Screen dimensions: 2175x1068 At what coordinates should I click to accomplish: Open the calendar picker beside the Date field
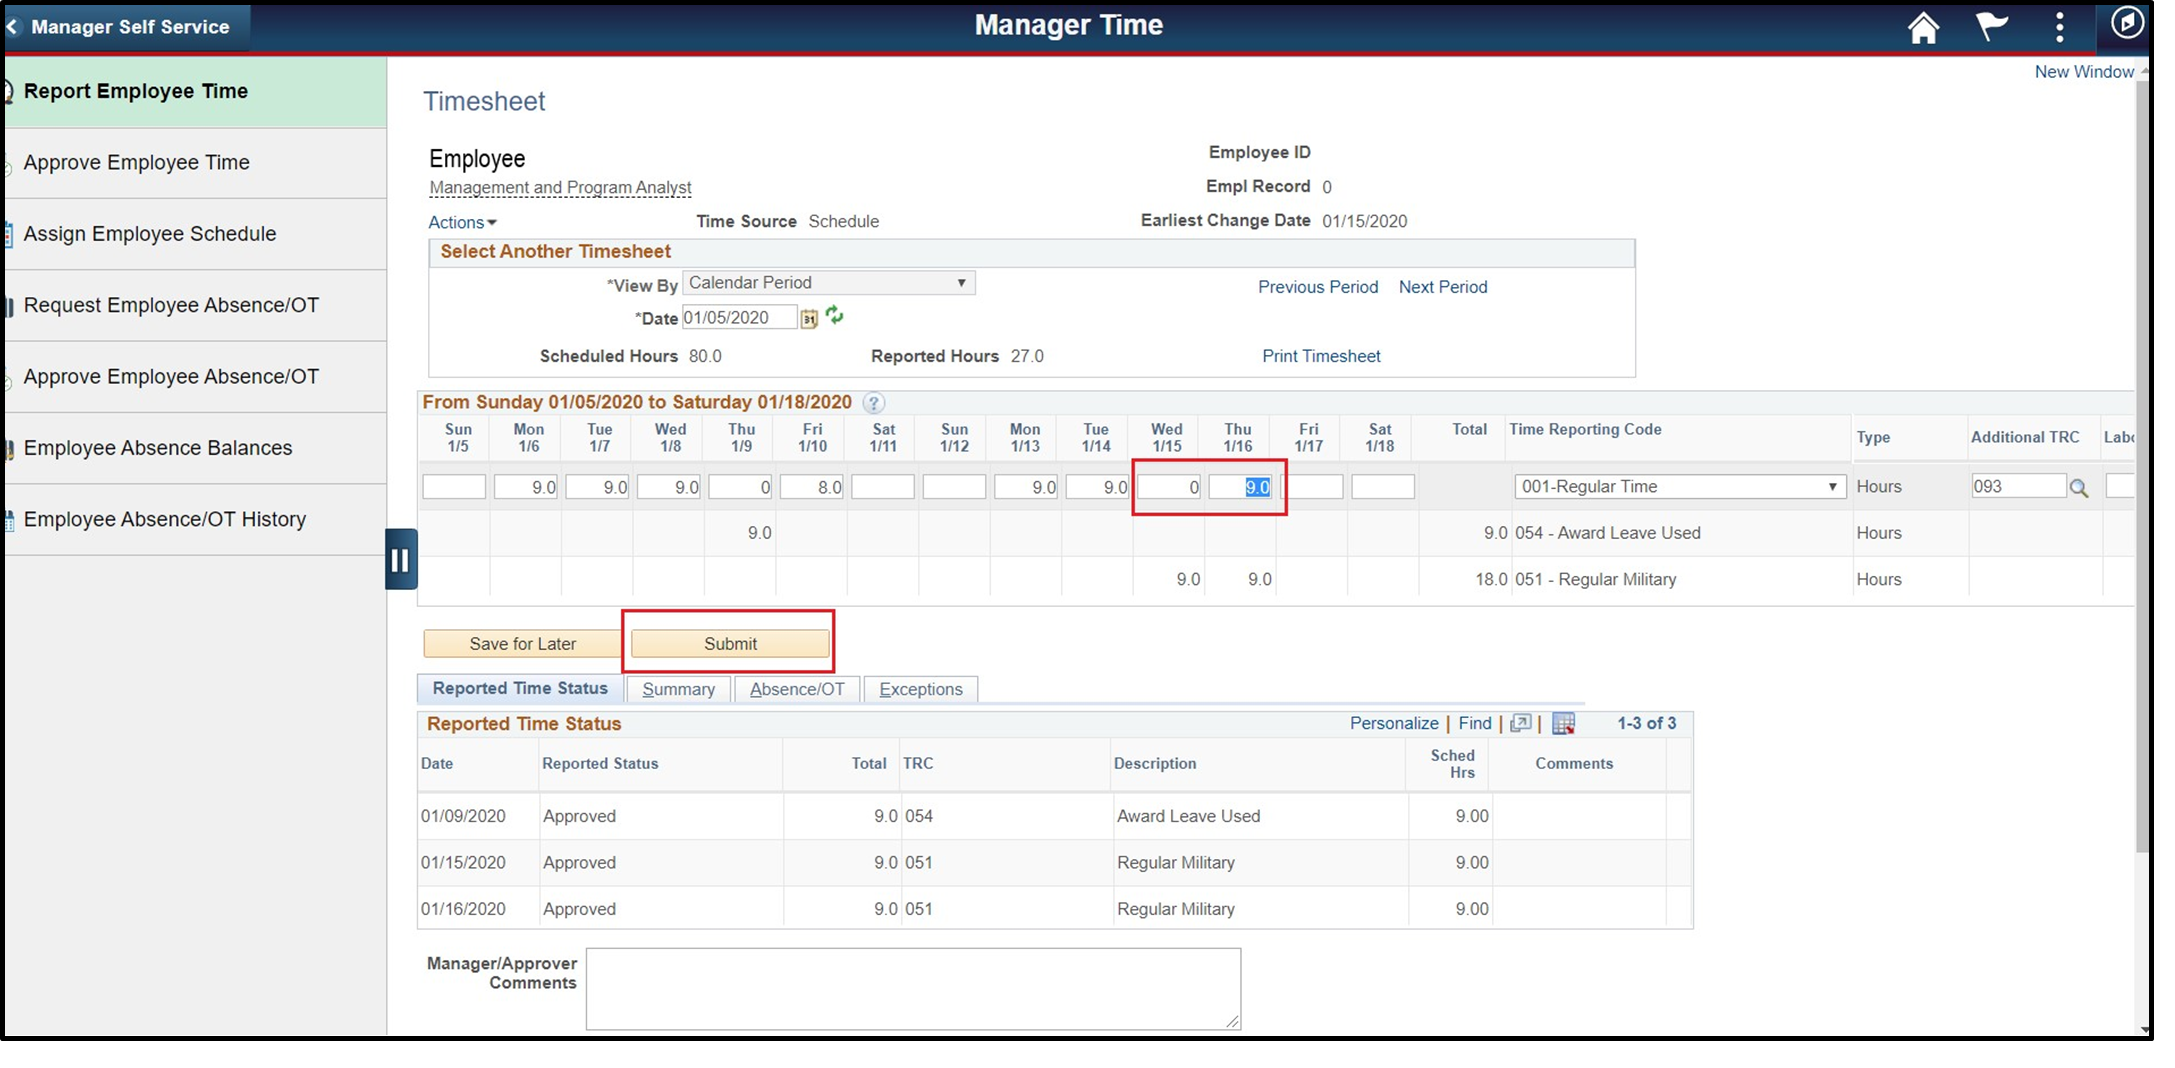pos(808,317)
